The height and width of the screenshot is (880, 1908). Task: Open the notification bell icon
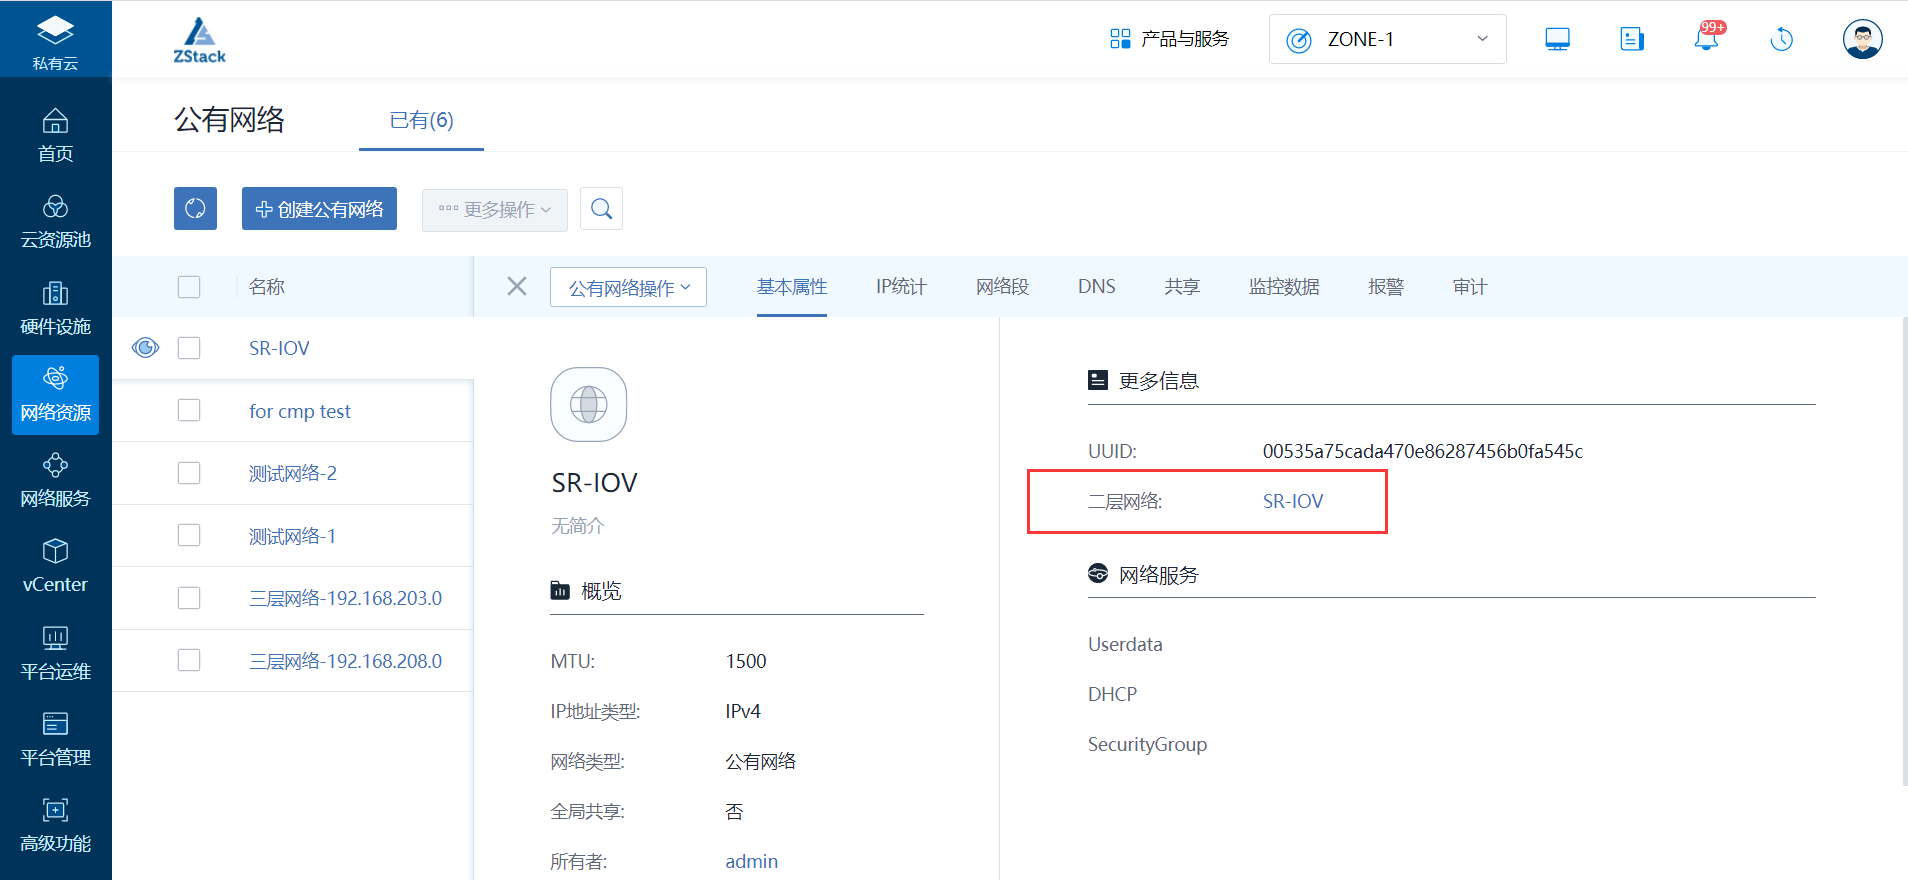coord(1706,39)
